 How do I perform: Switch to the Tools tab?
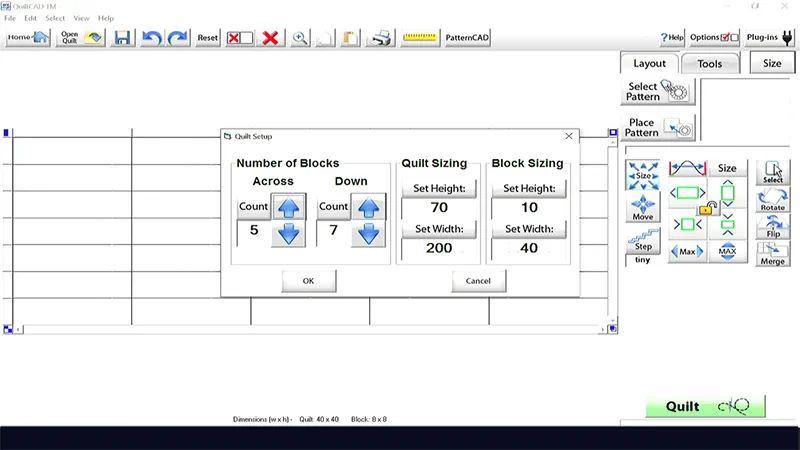[710, 63]
